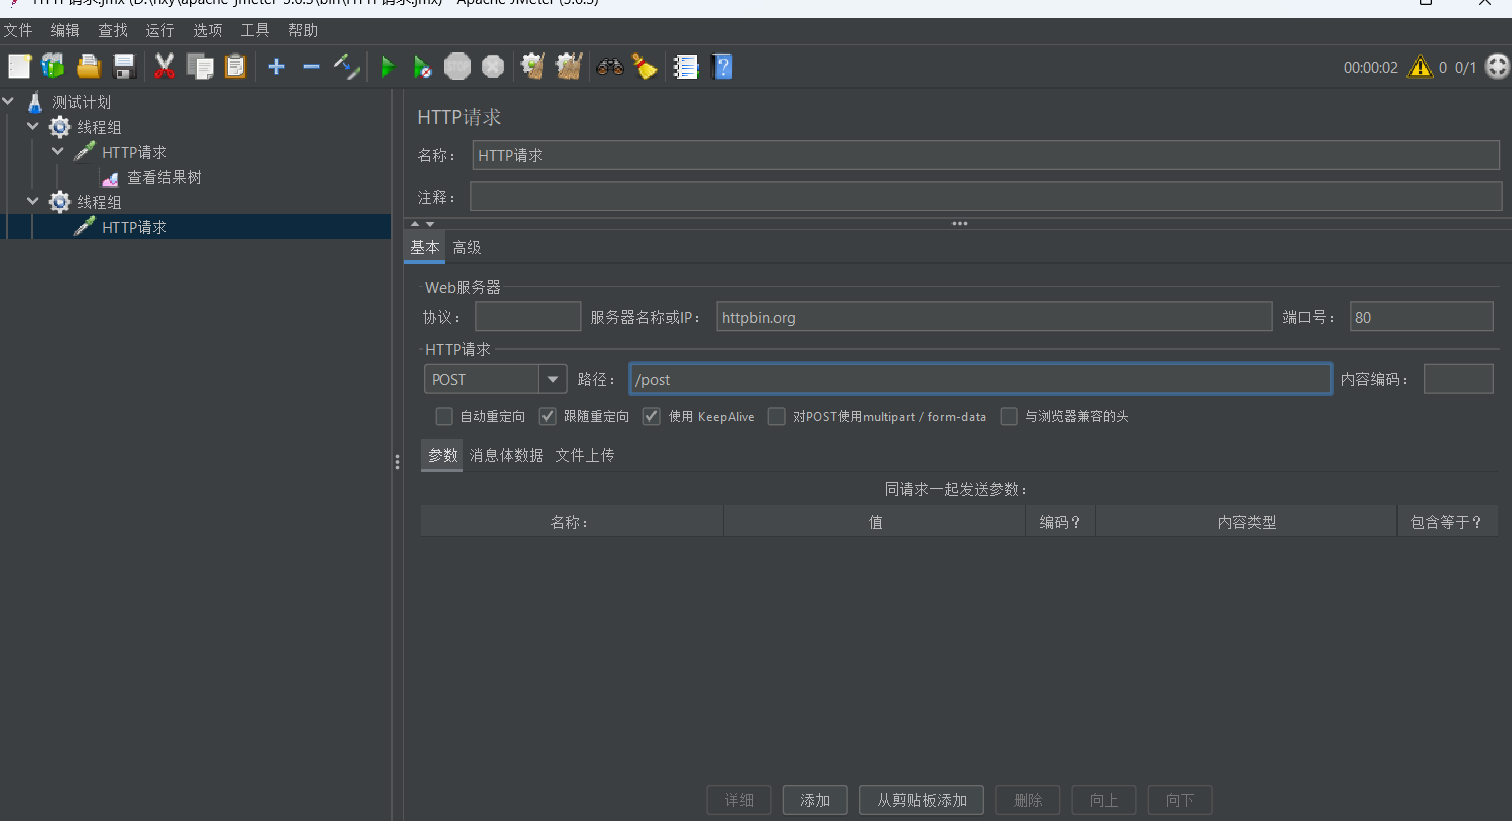
Task: Switch to 消息体数据 tab
Action: point(506,455)
